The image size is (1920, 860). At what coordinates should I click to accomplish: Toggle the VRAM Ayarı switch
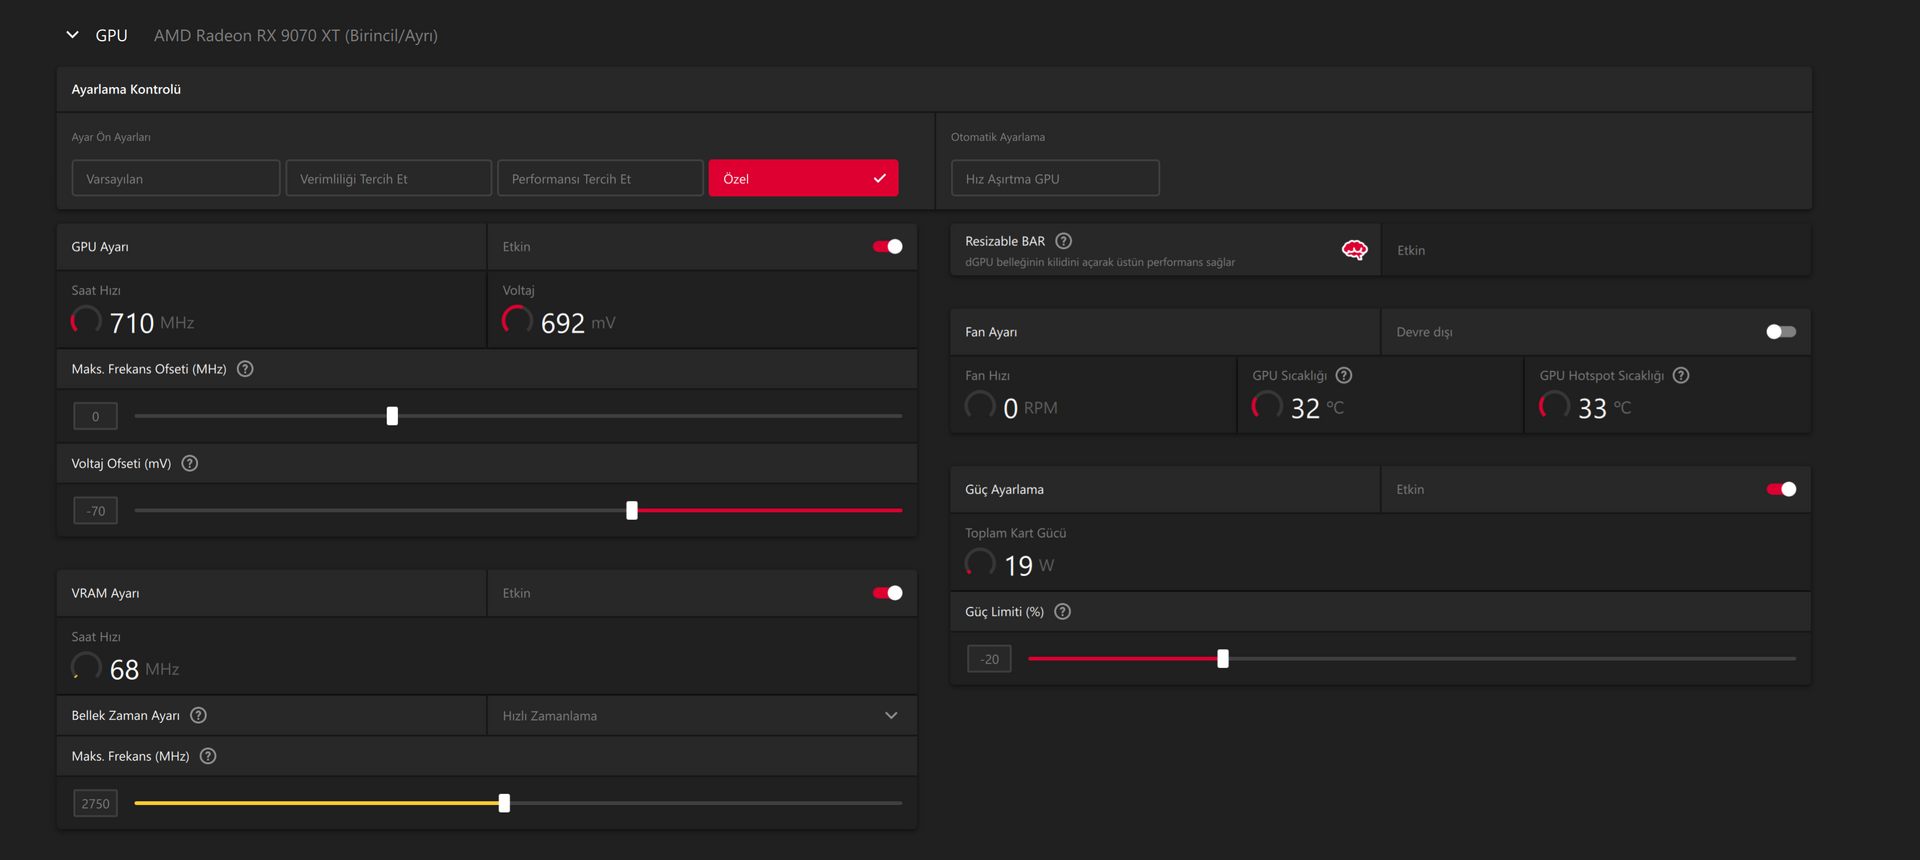[887, 593]
